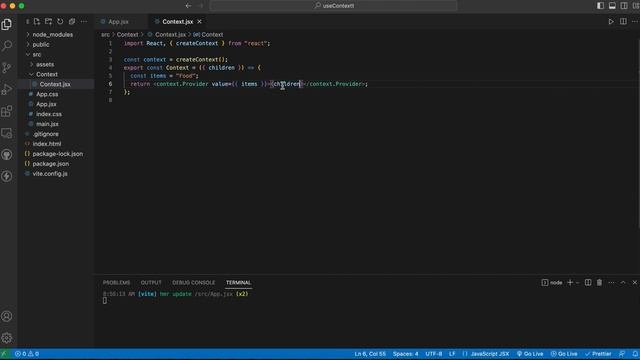This screenshot has width=640, height=360.
Task: Create a new file in Explorer
Action: point(37,22)
